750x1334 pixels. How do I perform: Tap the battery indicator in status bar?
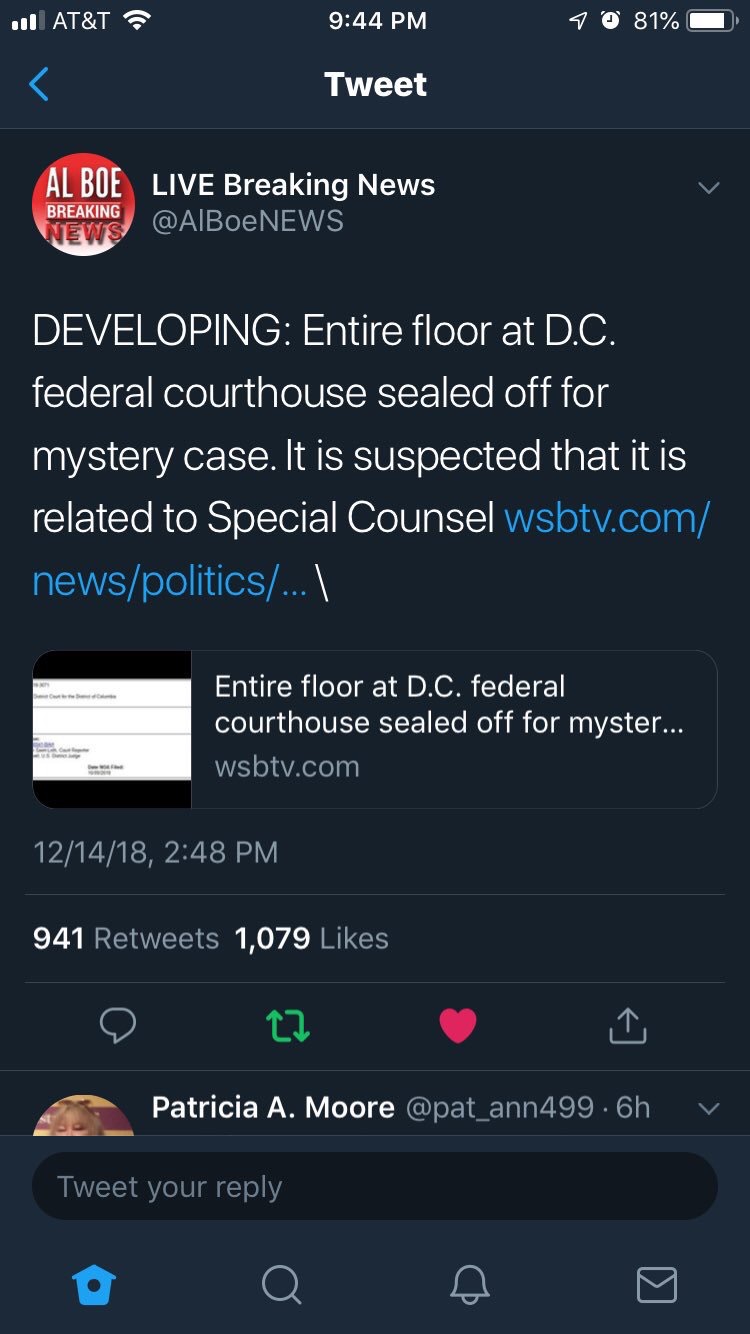pyautogui.click(x=712, y=21)
